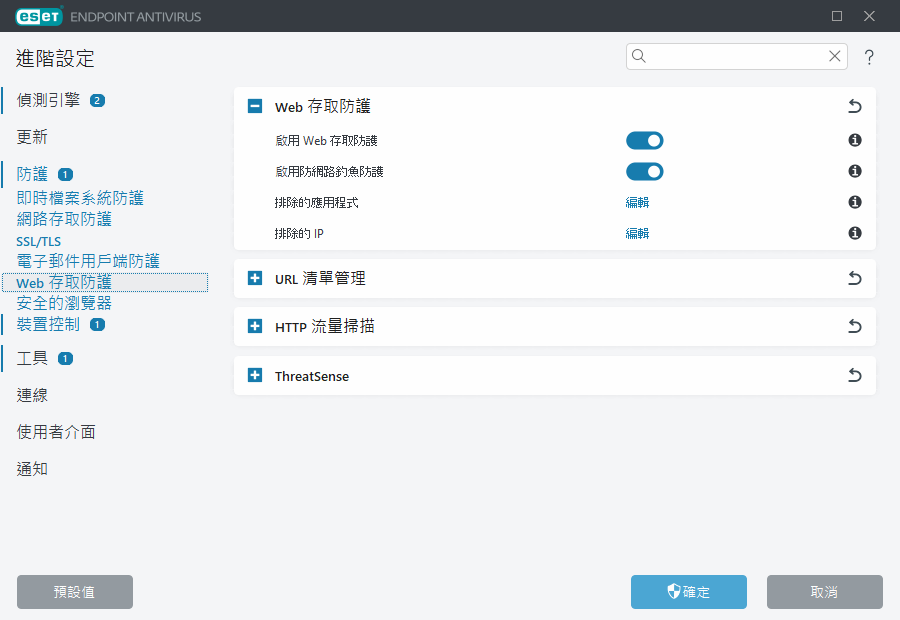Collapse the Web 存取防護 section
The height and width of the screenshot is (620, 900).
pos(255,106)
